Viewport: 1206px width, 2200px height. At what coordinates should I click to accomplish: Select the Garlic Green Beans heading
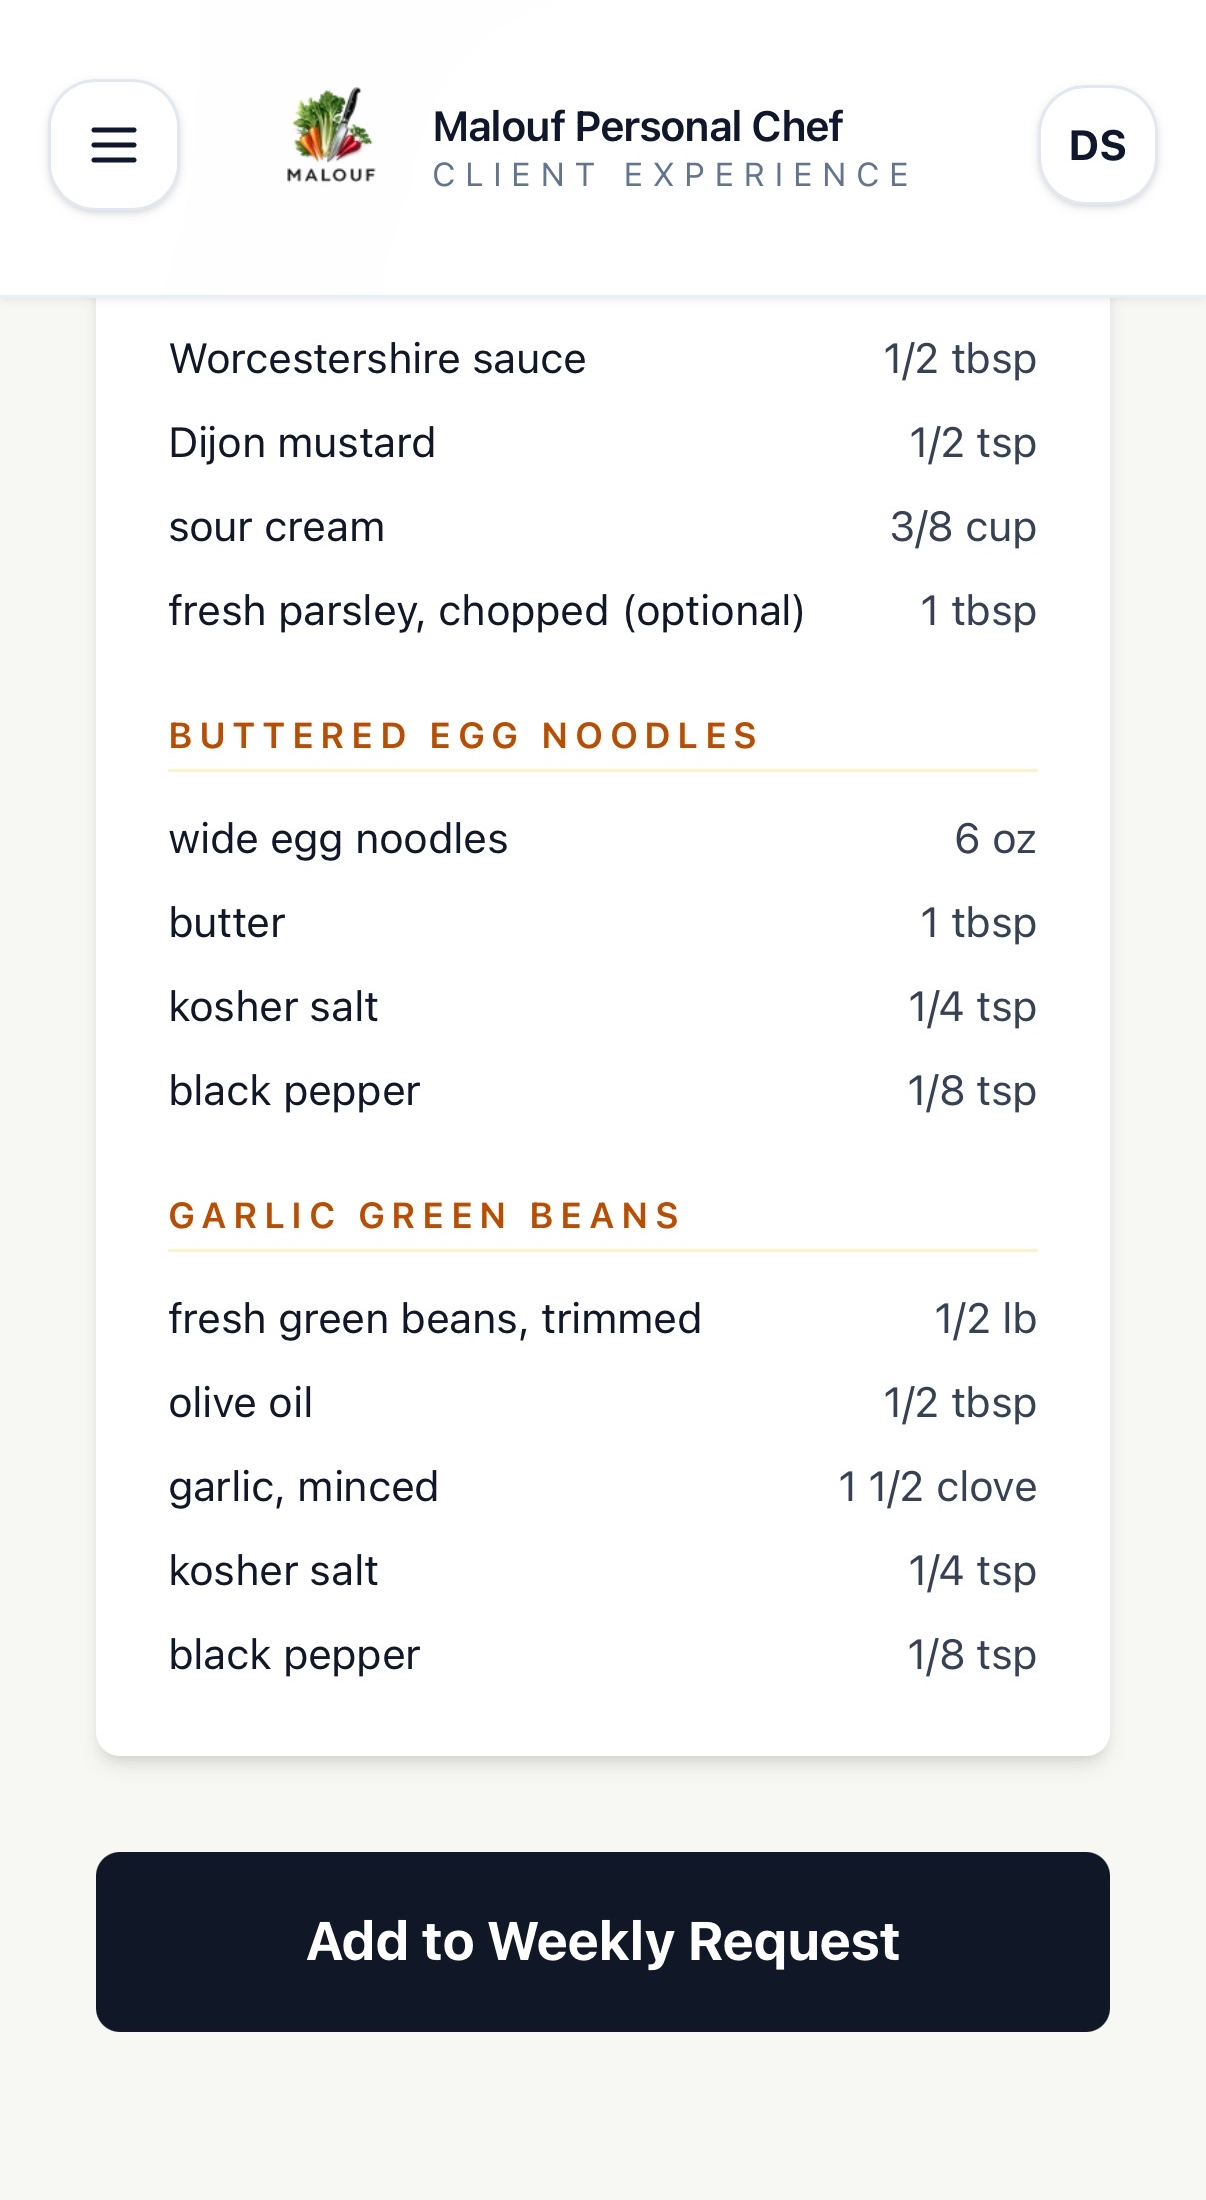coord(425,1215)
